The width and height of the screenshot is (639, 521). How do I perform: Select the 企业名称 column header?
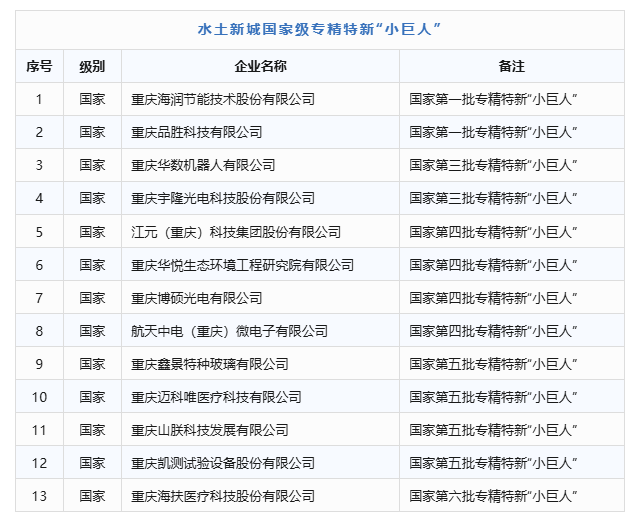click(260, 66)
